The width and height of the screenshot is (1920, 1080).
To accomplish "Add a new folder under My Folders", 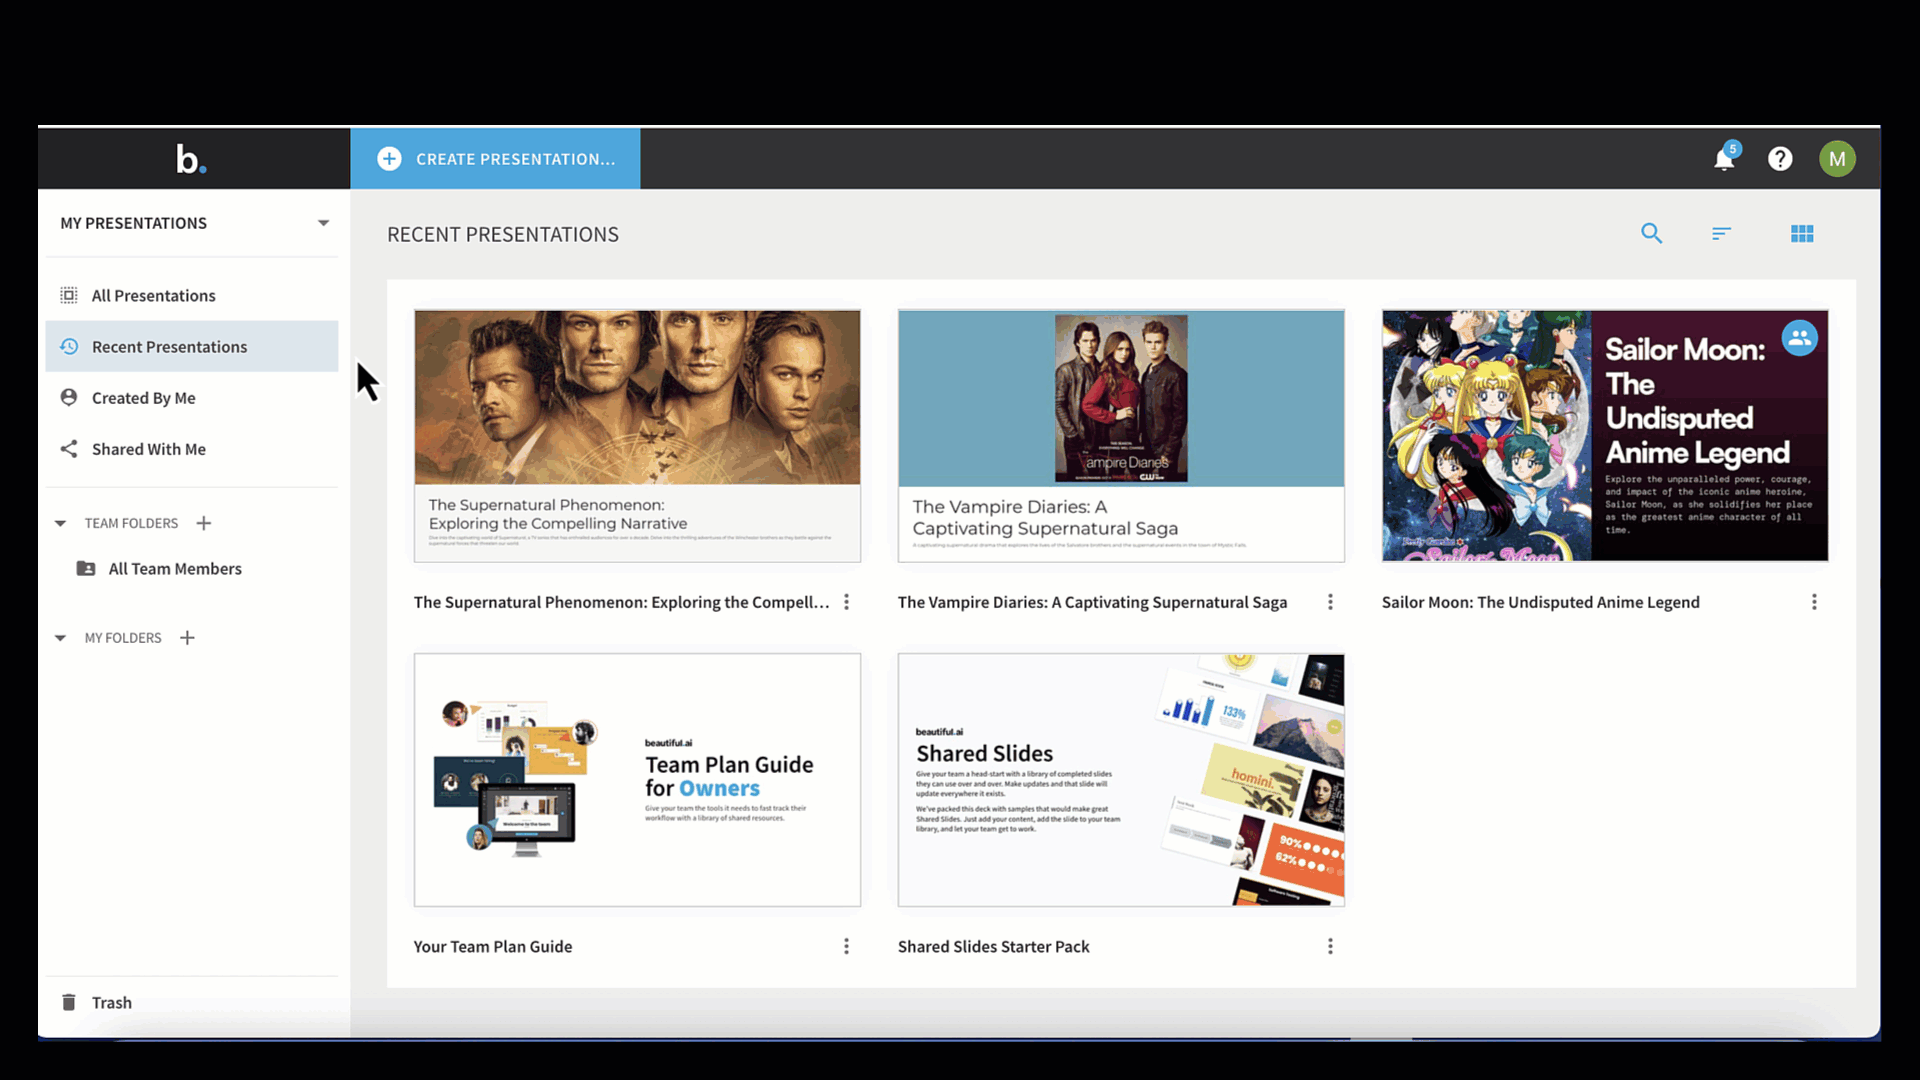I will point(187,638).
